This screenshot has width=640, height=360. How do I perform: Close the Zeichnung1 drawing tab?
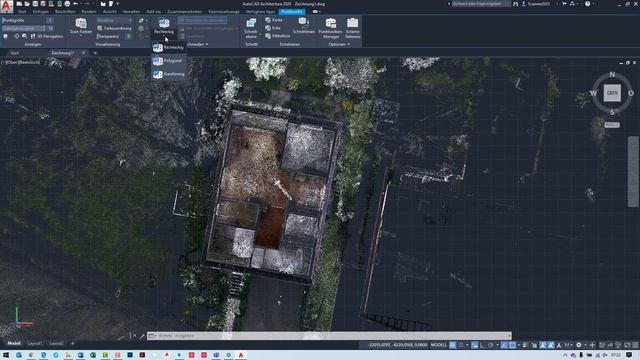click(x=84, y=53)
